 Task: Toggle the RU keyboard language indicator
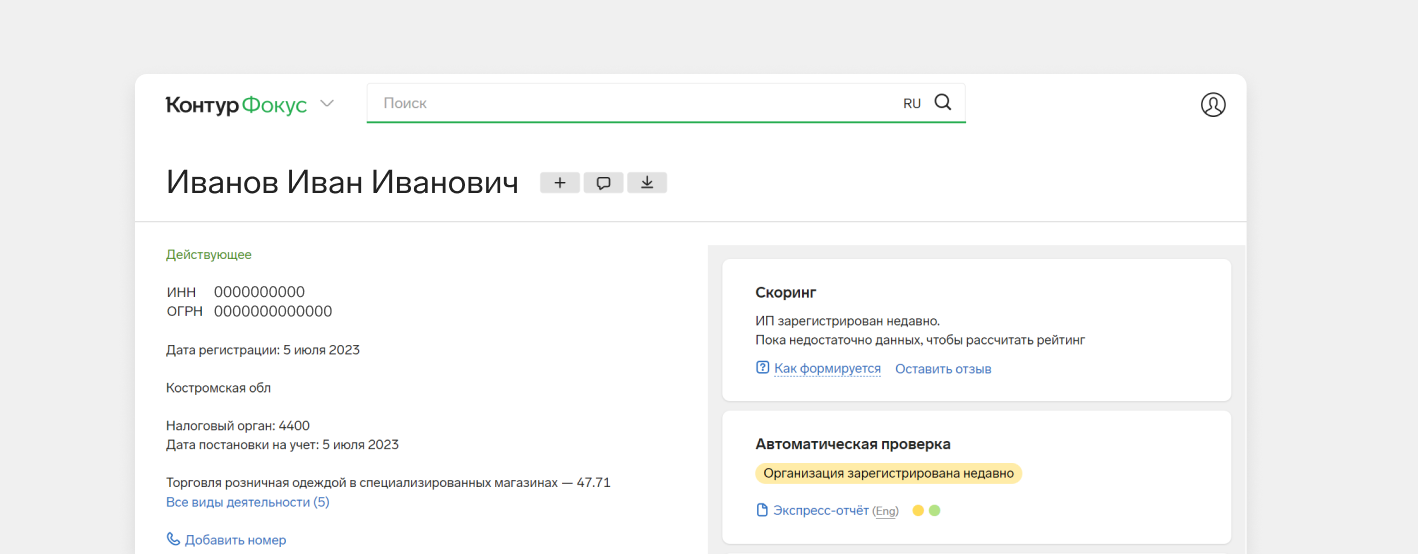[x=912, y=104]
